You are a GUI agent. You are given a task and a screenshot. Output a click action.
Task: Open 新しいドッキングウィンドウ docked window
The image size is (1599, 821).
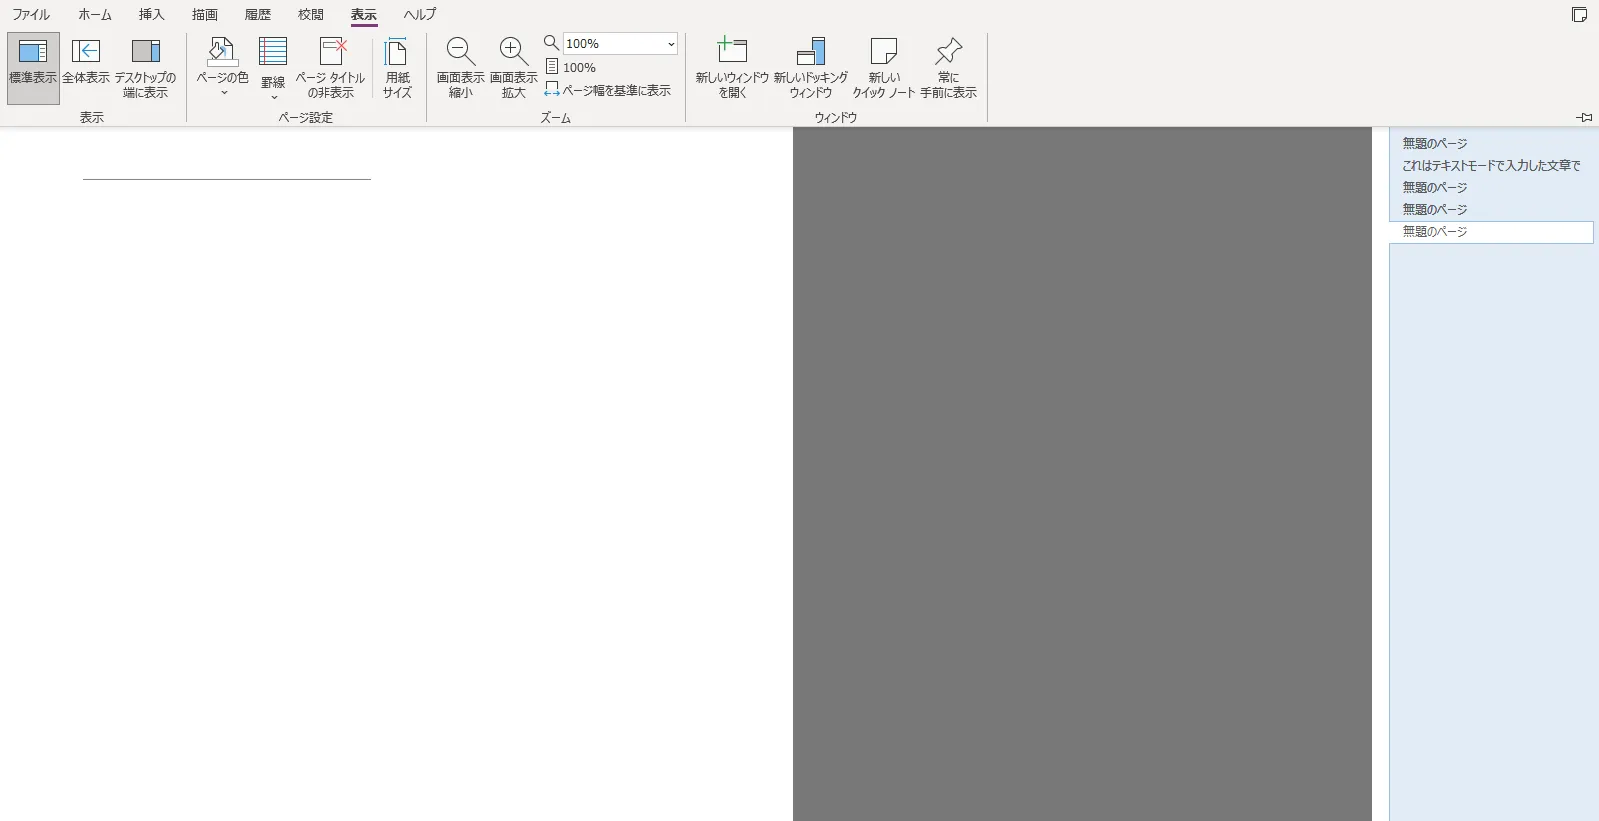point(810,67)
